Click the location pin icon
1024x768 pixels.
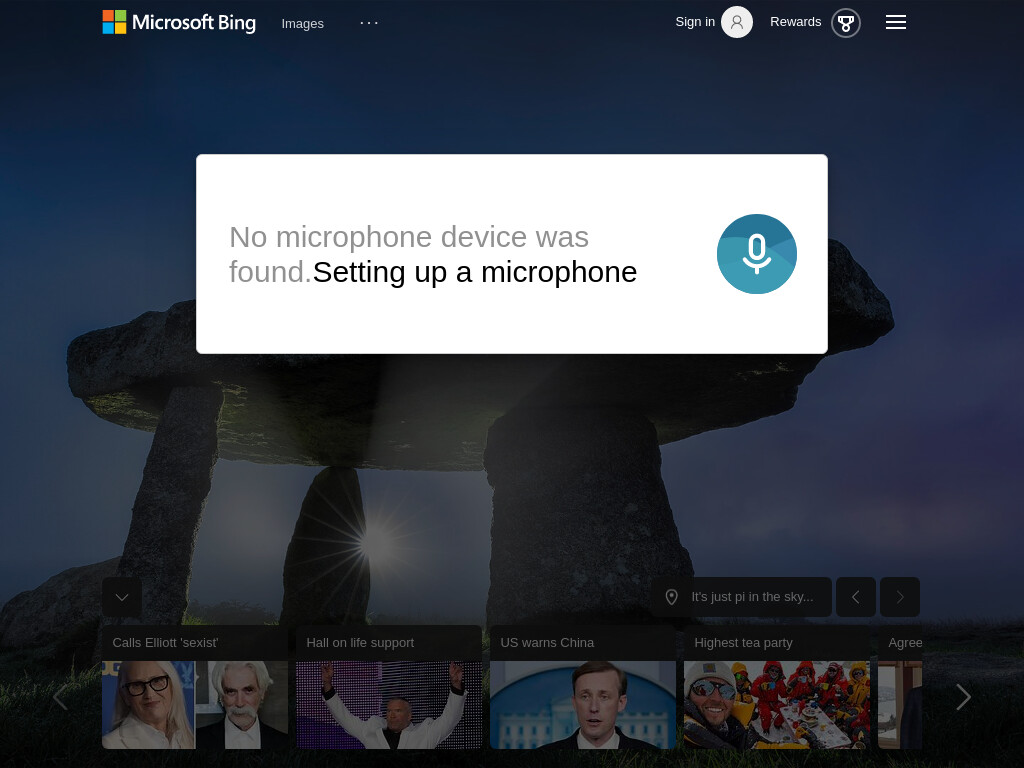tap(671, 597)
